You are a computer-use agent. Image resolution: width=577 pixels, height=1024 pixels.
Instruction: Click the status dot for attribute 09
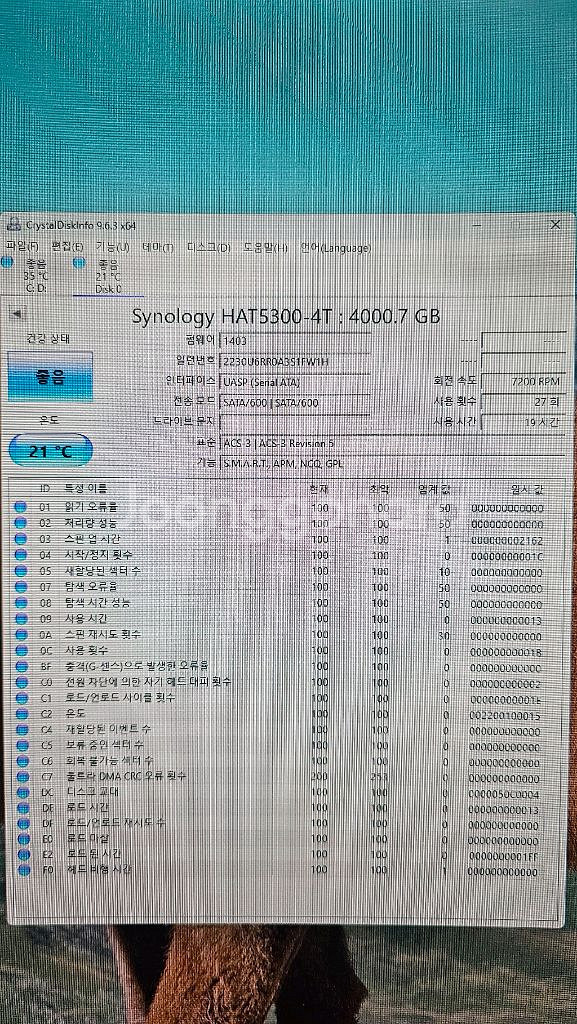(21, 618)
